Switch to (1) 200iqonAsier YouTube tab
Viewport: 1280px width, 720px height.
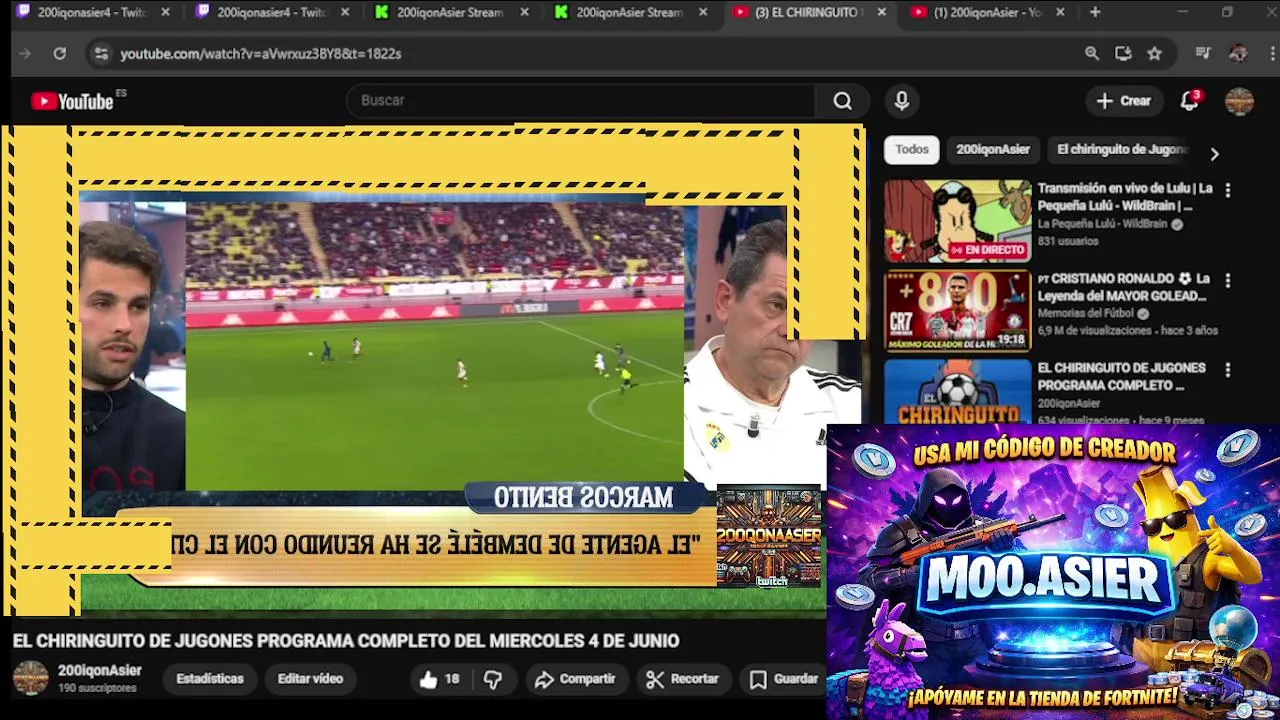(988, 13)
